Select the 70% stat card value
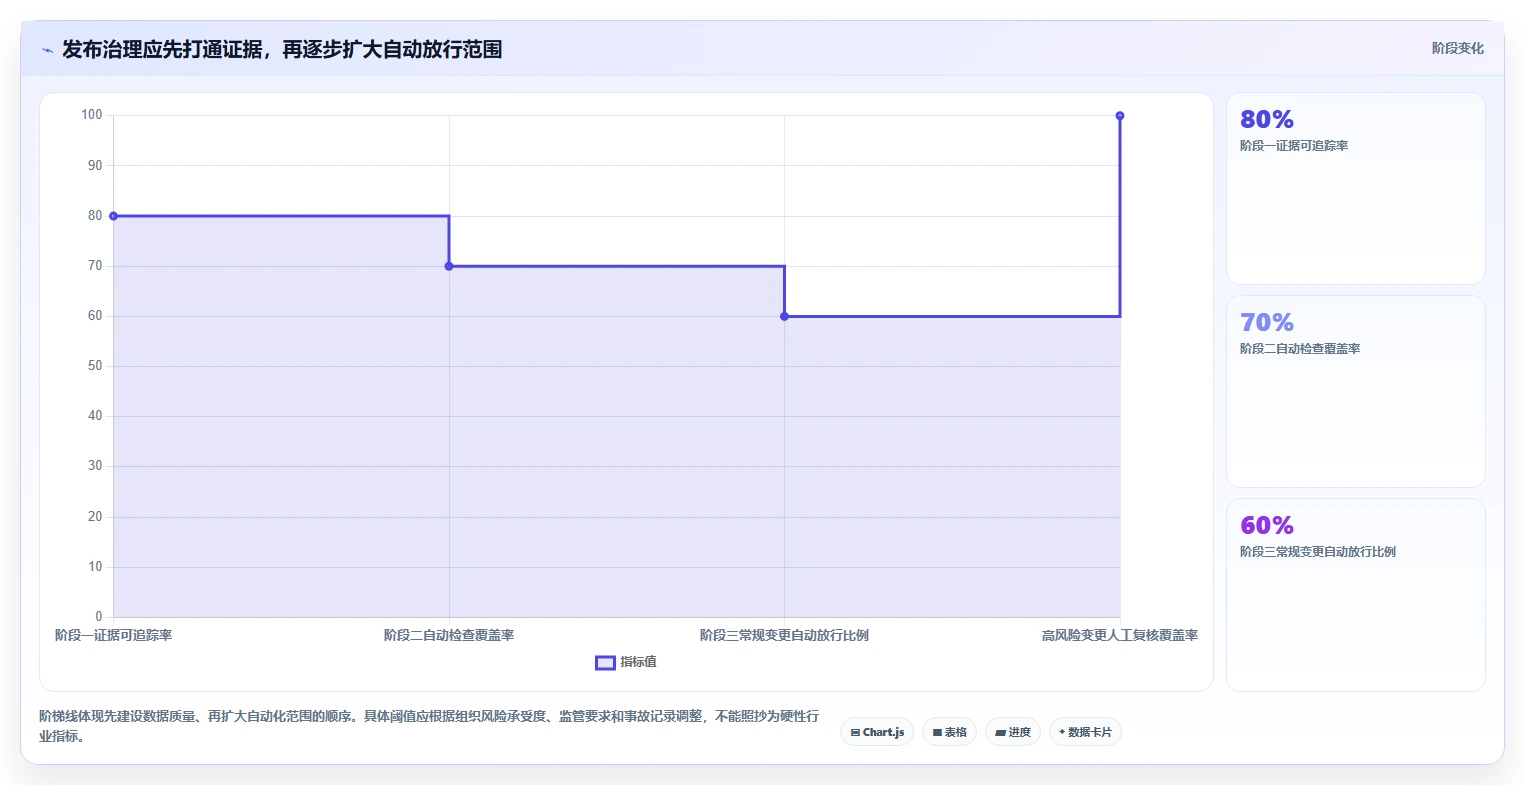1525x785 pixels. point(1267,322)
